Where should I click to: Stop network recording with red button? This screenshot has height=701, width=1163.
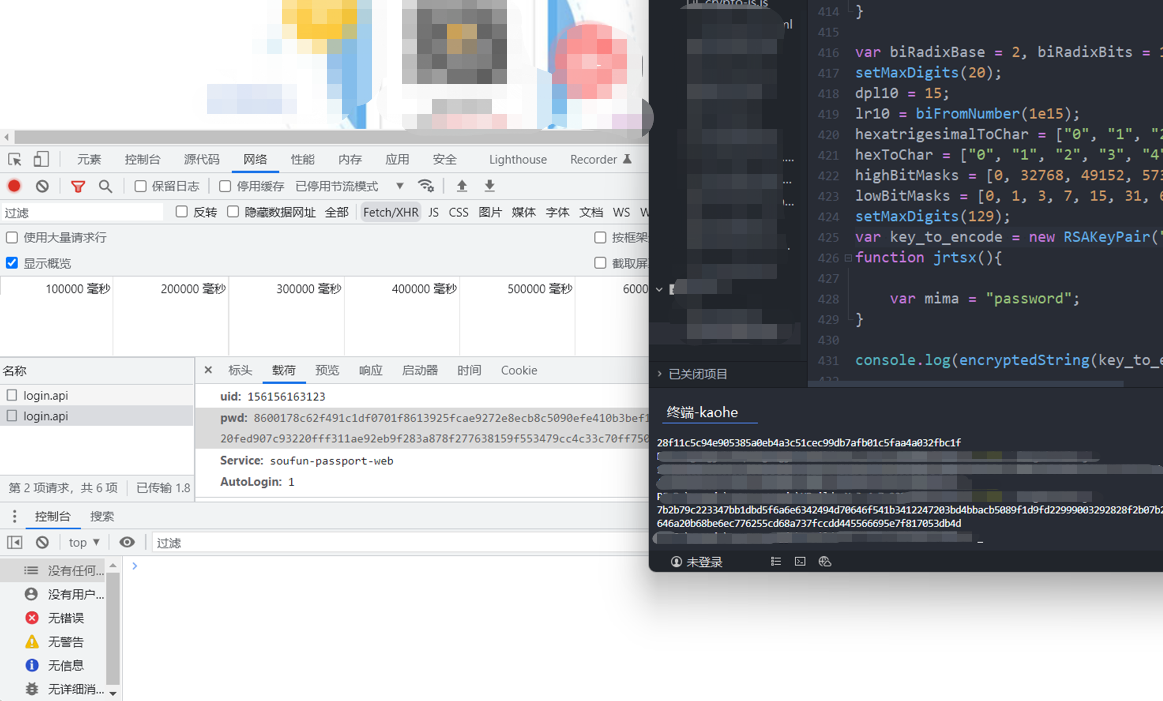click(x=14, y=186)
